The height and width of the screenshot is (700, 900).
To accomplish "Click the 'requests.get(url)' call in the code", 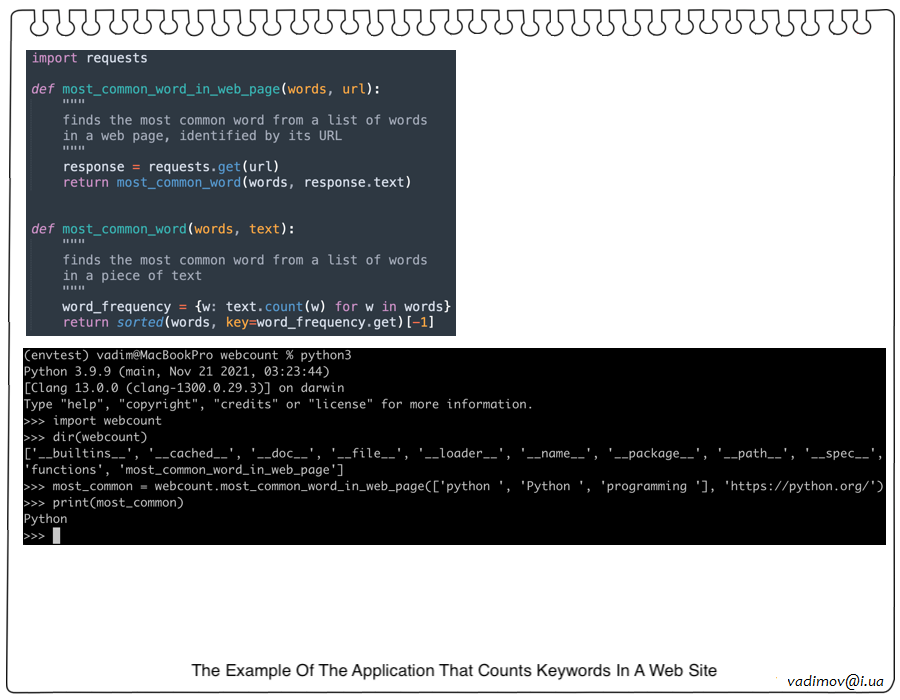I will tap(213, 167).
